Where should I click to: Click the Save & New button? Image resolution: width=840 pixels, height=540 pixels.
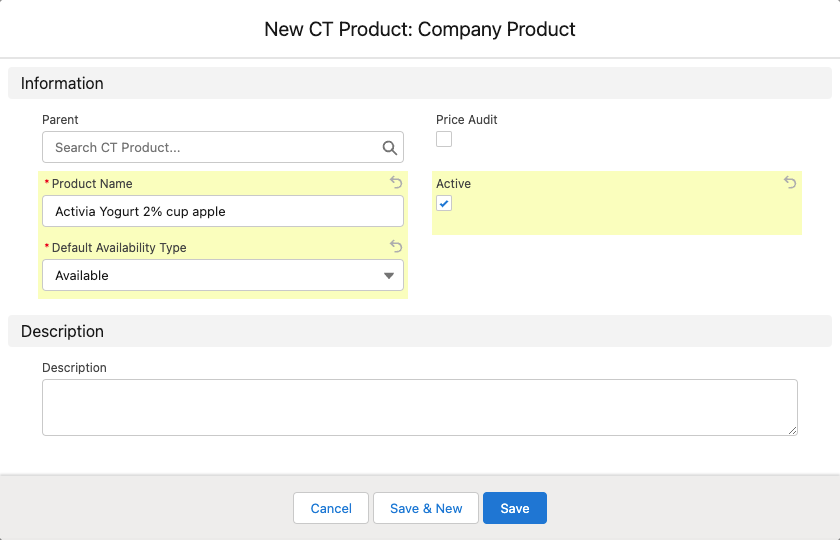[x=426, y=508]
